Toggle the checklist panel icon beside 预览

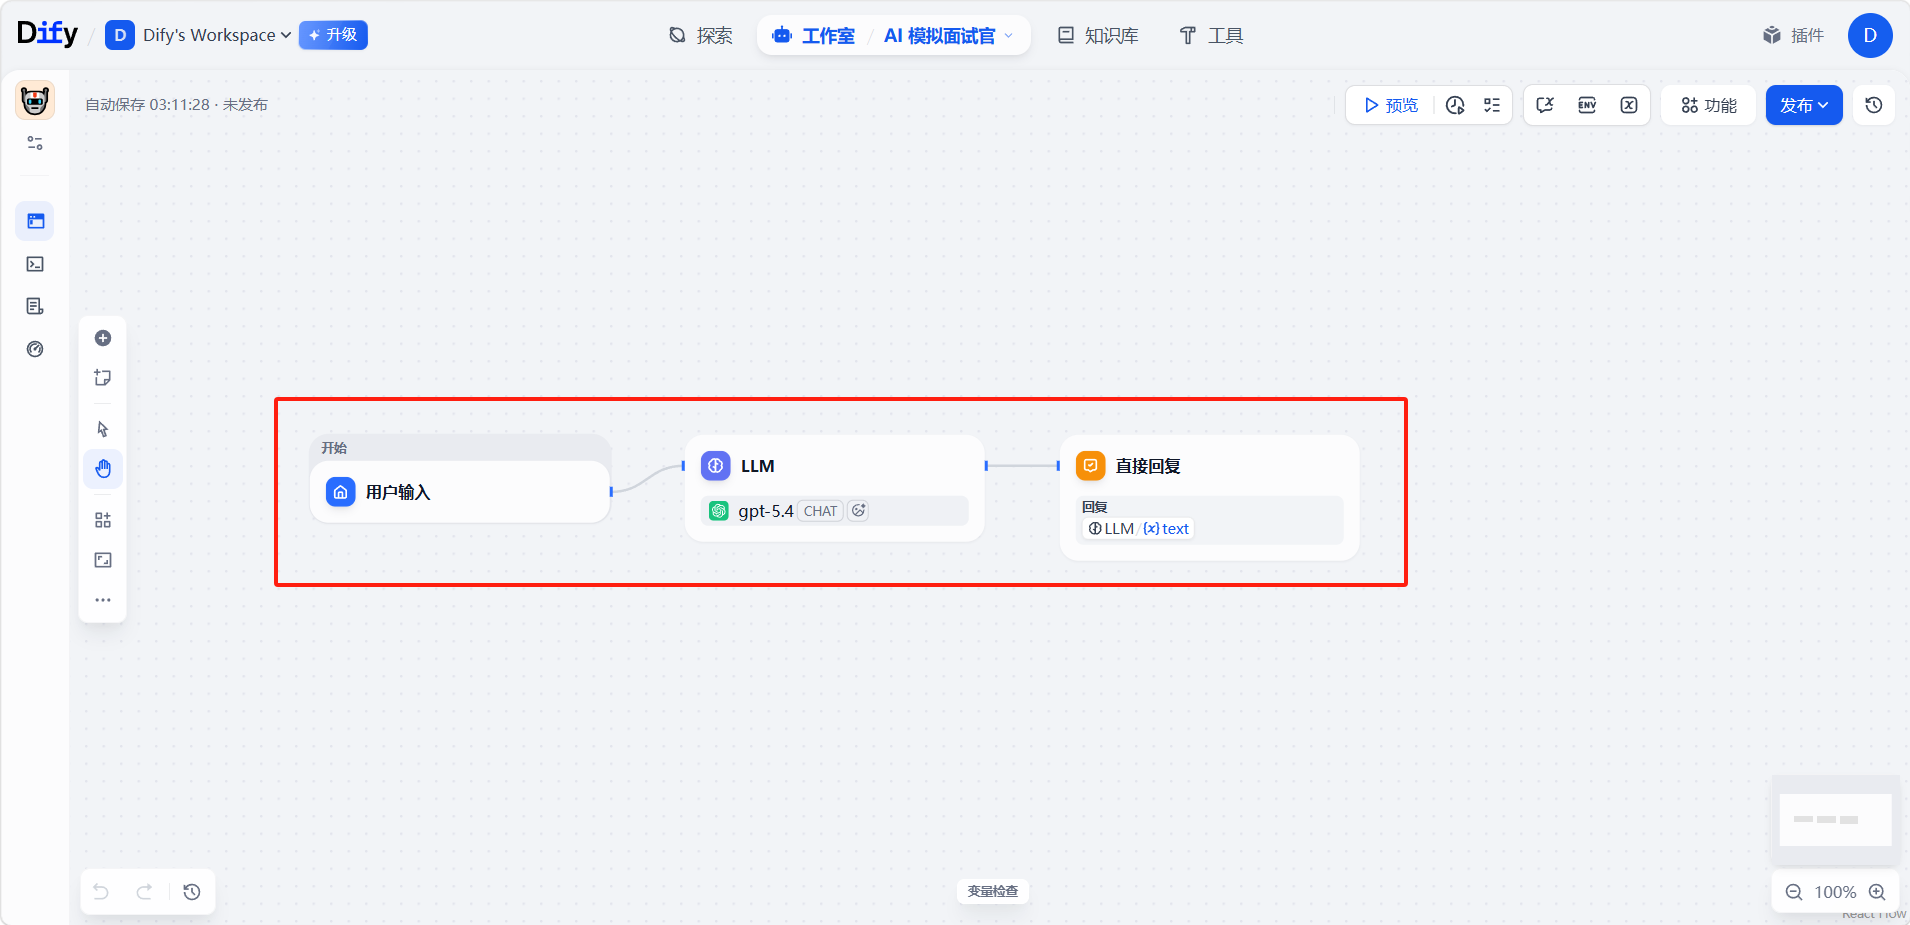1492,105
